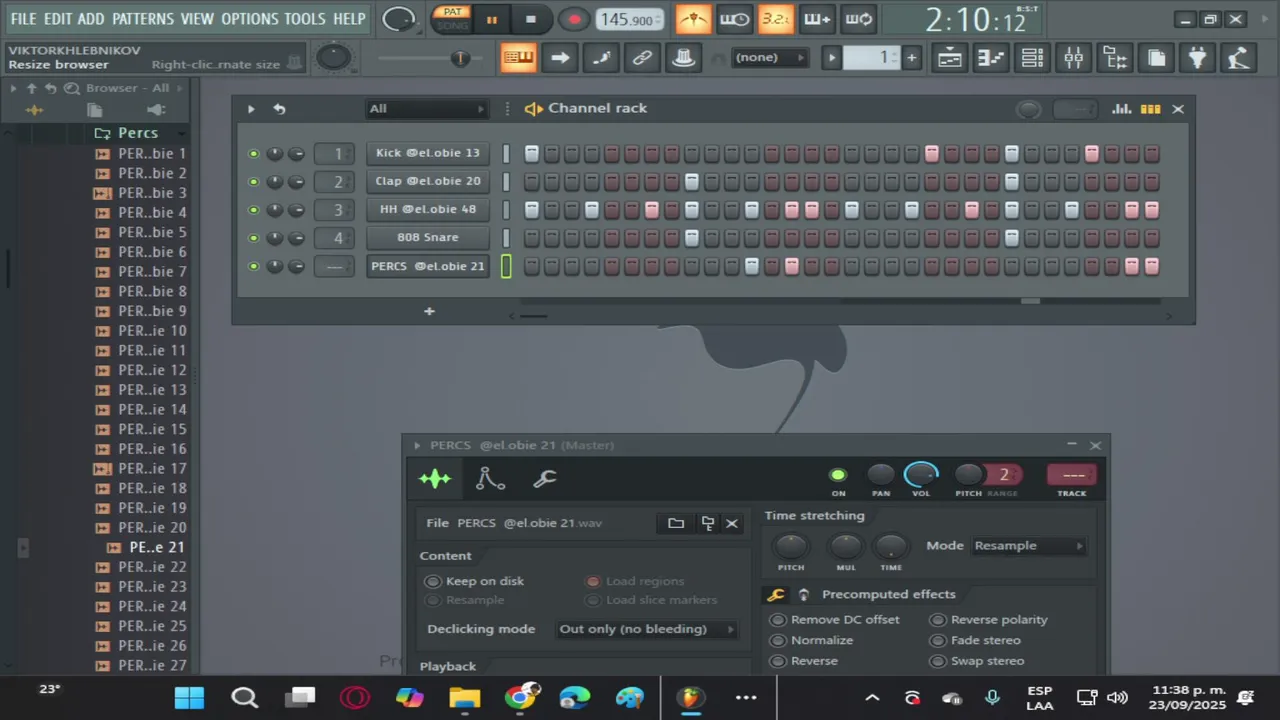Show hidden system tray icons chevron
The image size is (1280, 720).
pos(872,698)
